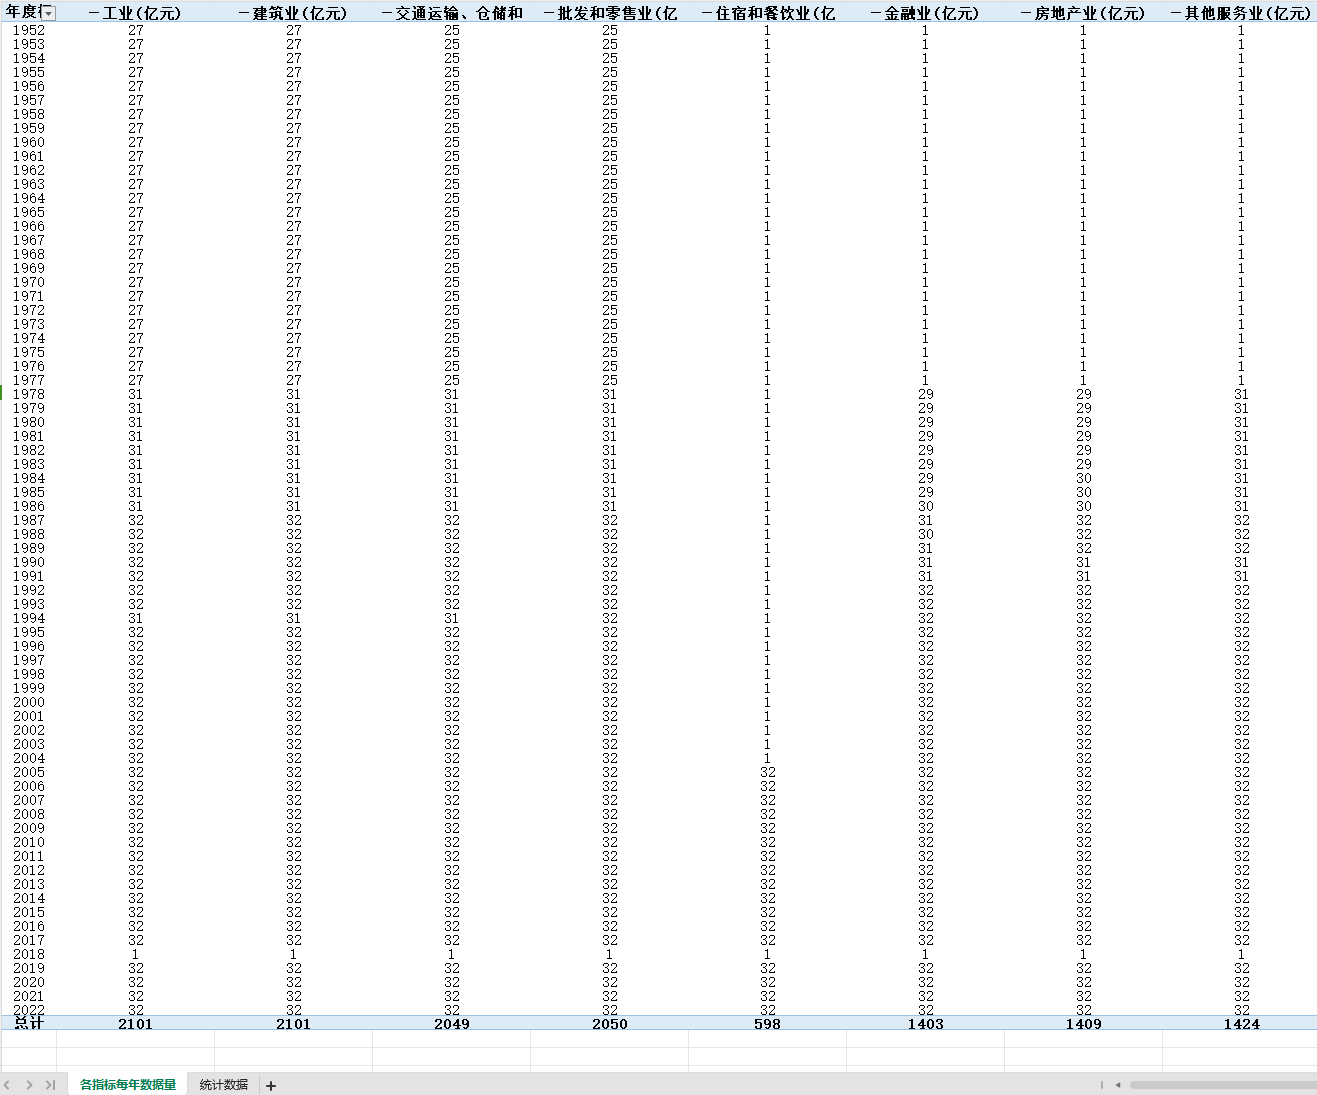Select the 金融业(亿元) column header

click(x=925, y=13)
